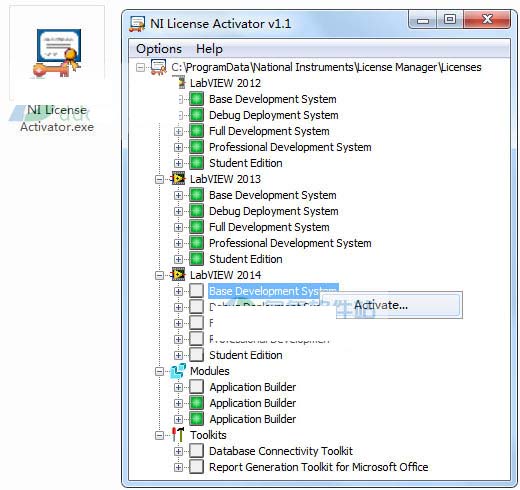The width and height of the screenshot is (520, 490).
Task: Click green status box of LabVIEW 2013 Base Development System
Action: [196, 195]
